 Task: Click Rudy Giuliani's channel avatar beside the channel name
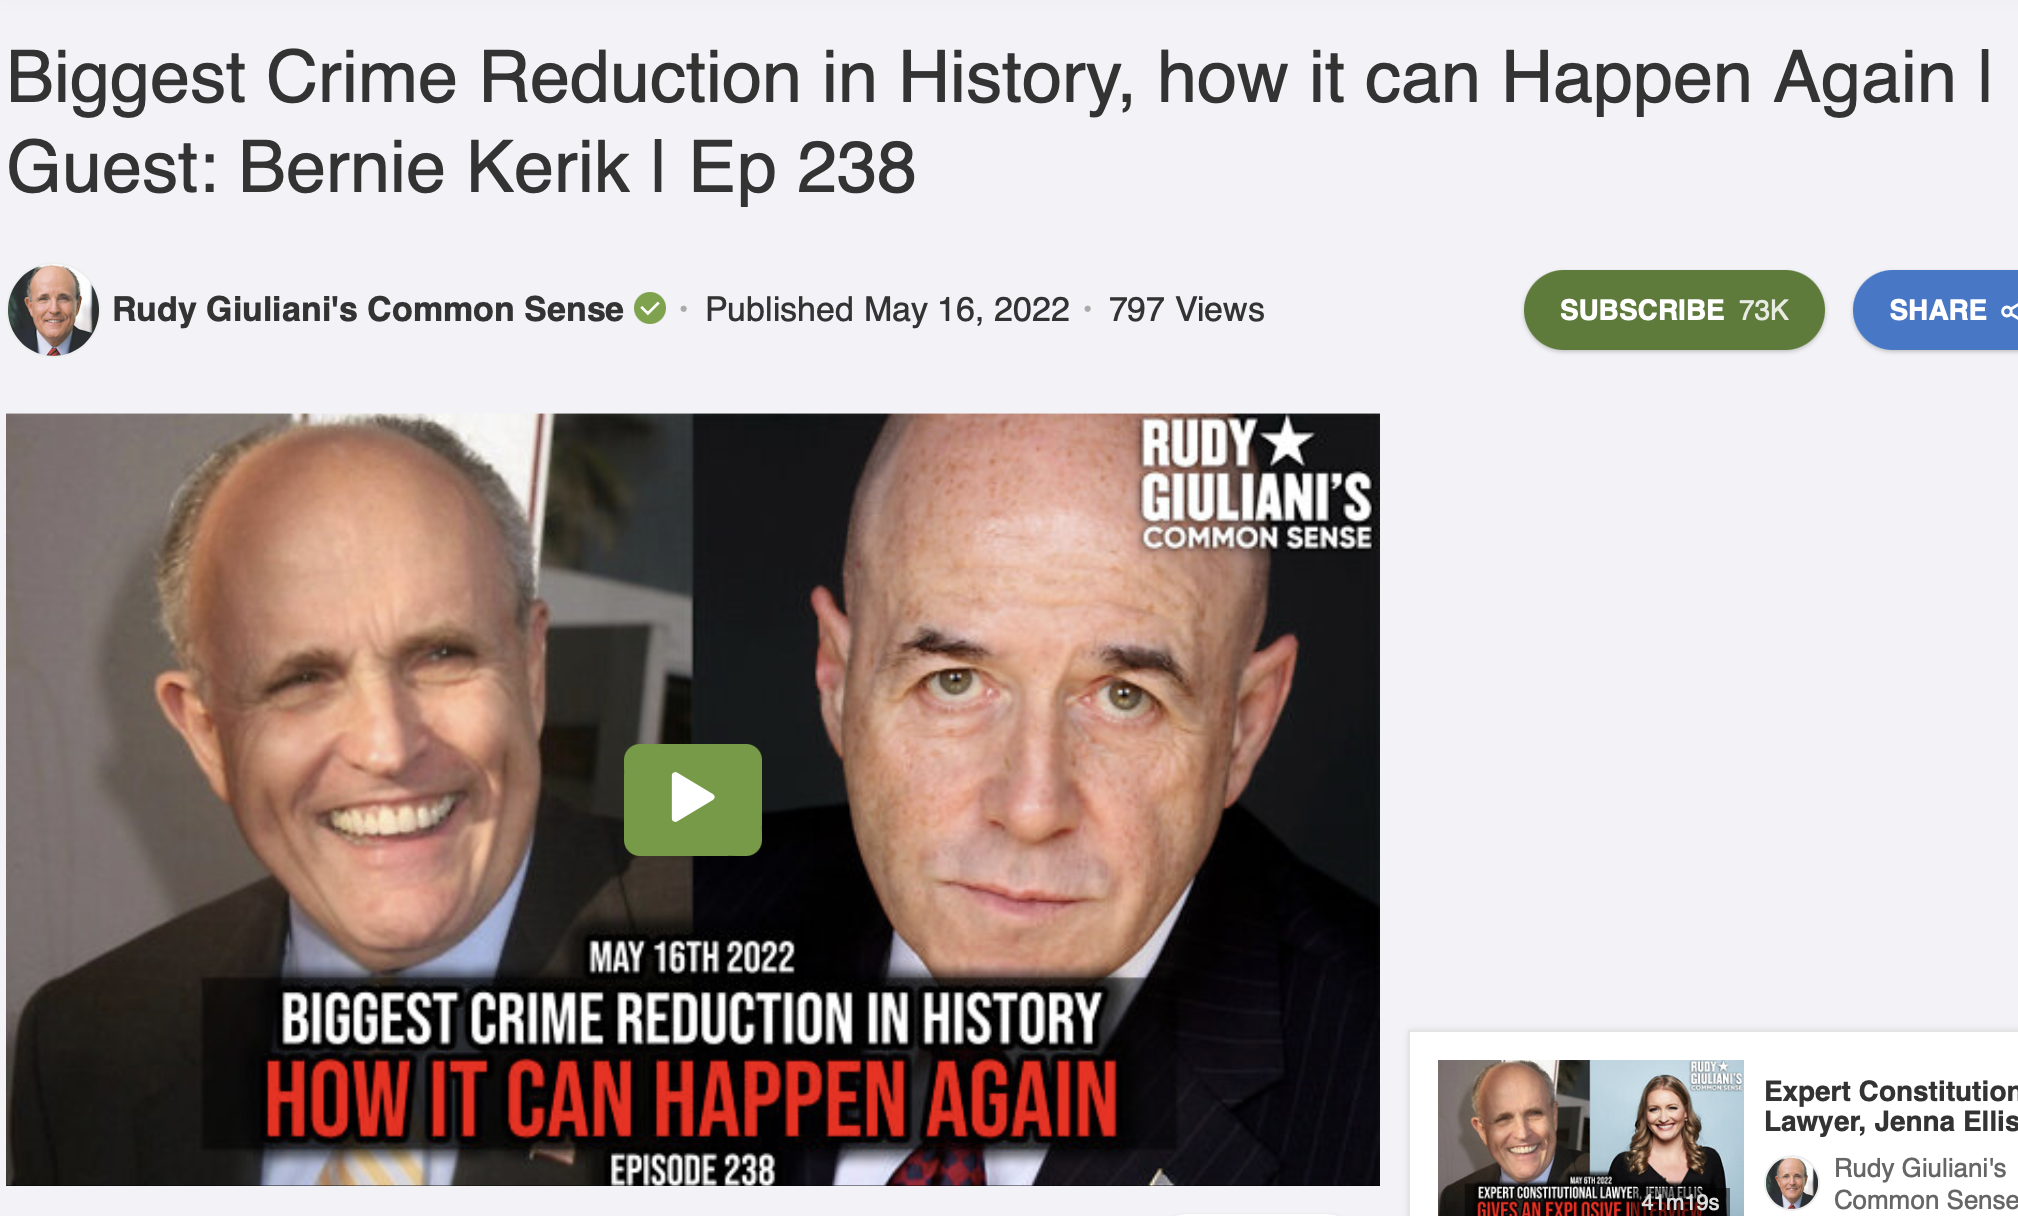(53, 310)
